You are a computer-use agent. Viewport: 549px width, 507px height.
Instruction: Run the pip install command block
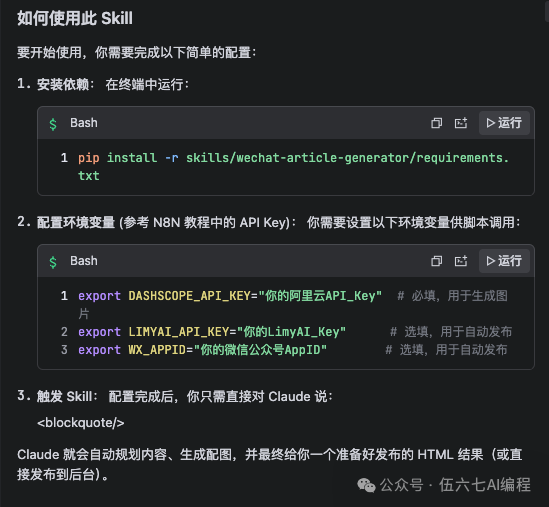(504, 123)
